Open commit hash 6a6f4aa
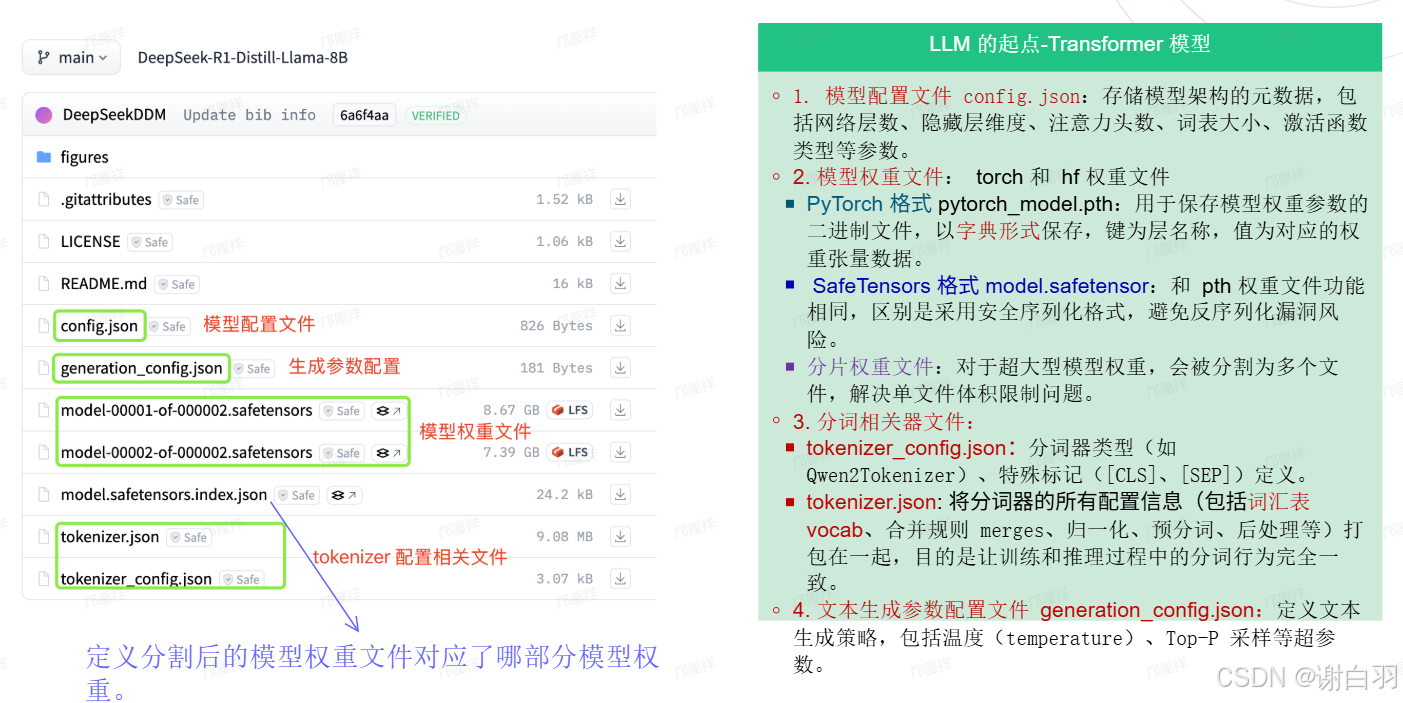 [x=364, y=115]
